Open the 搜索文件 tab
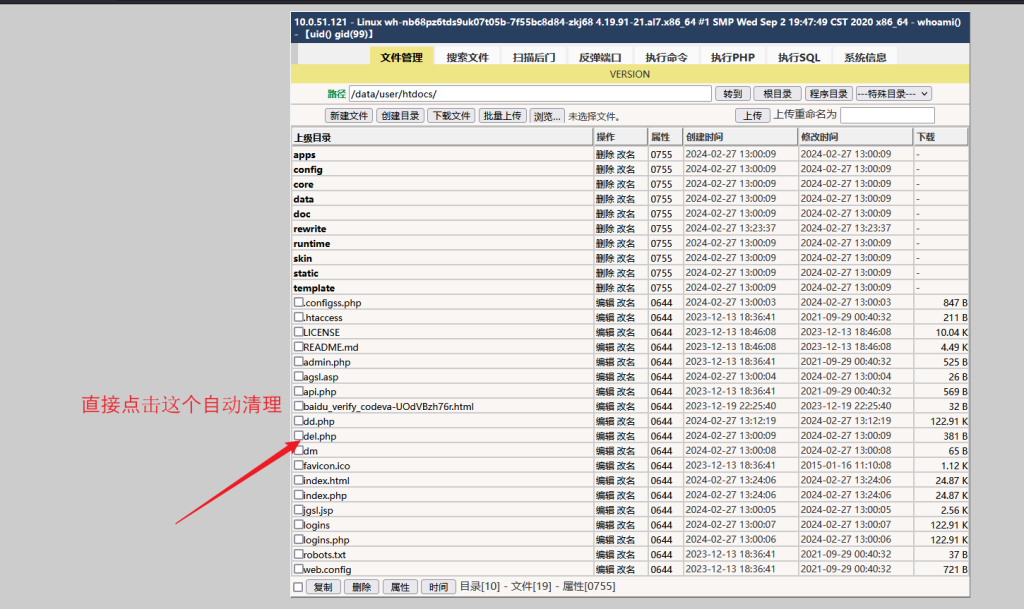 point(468,57)
